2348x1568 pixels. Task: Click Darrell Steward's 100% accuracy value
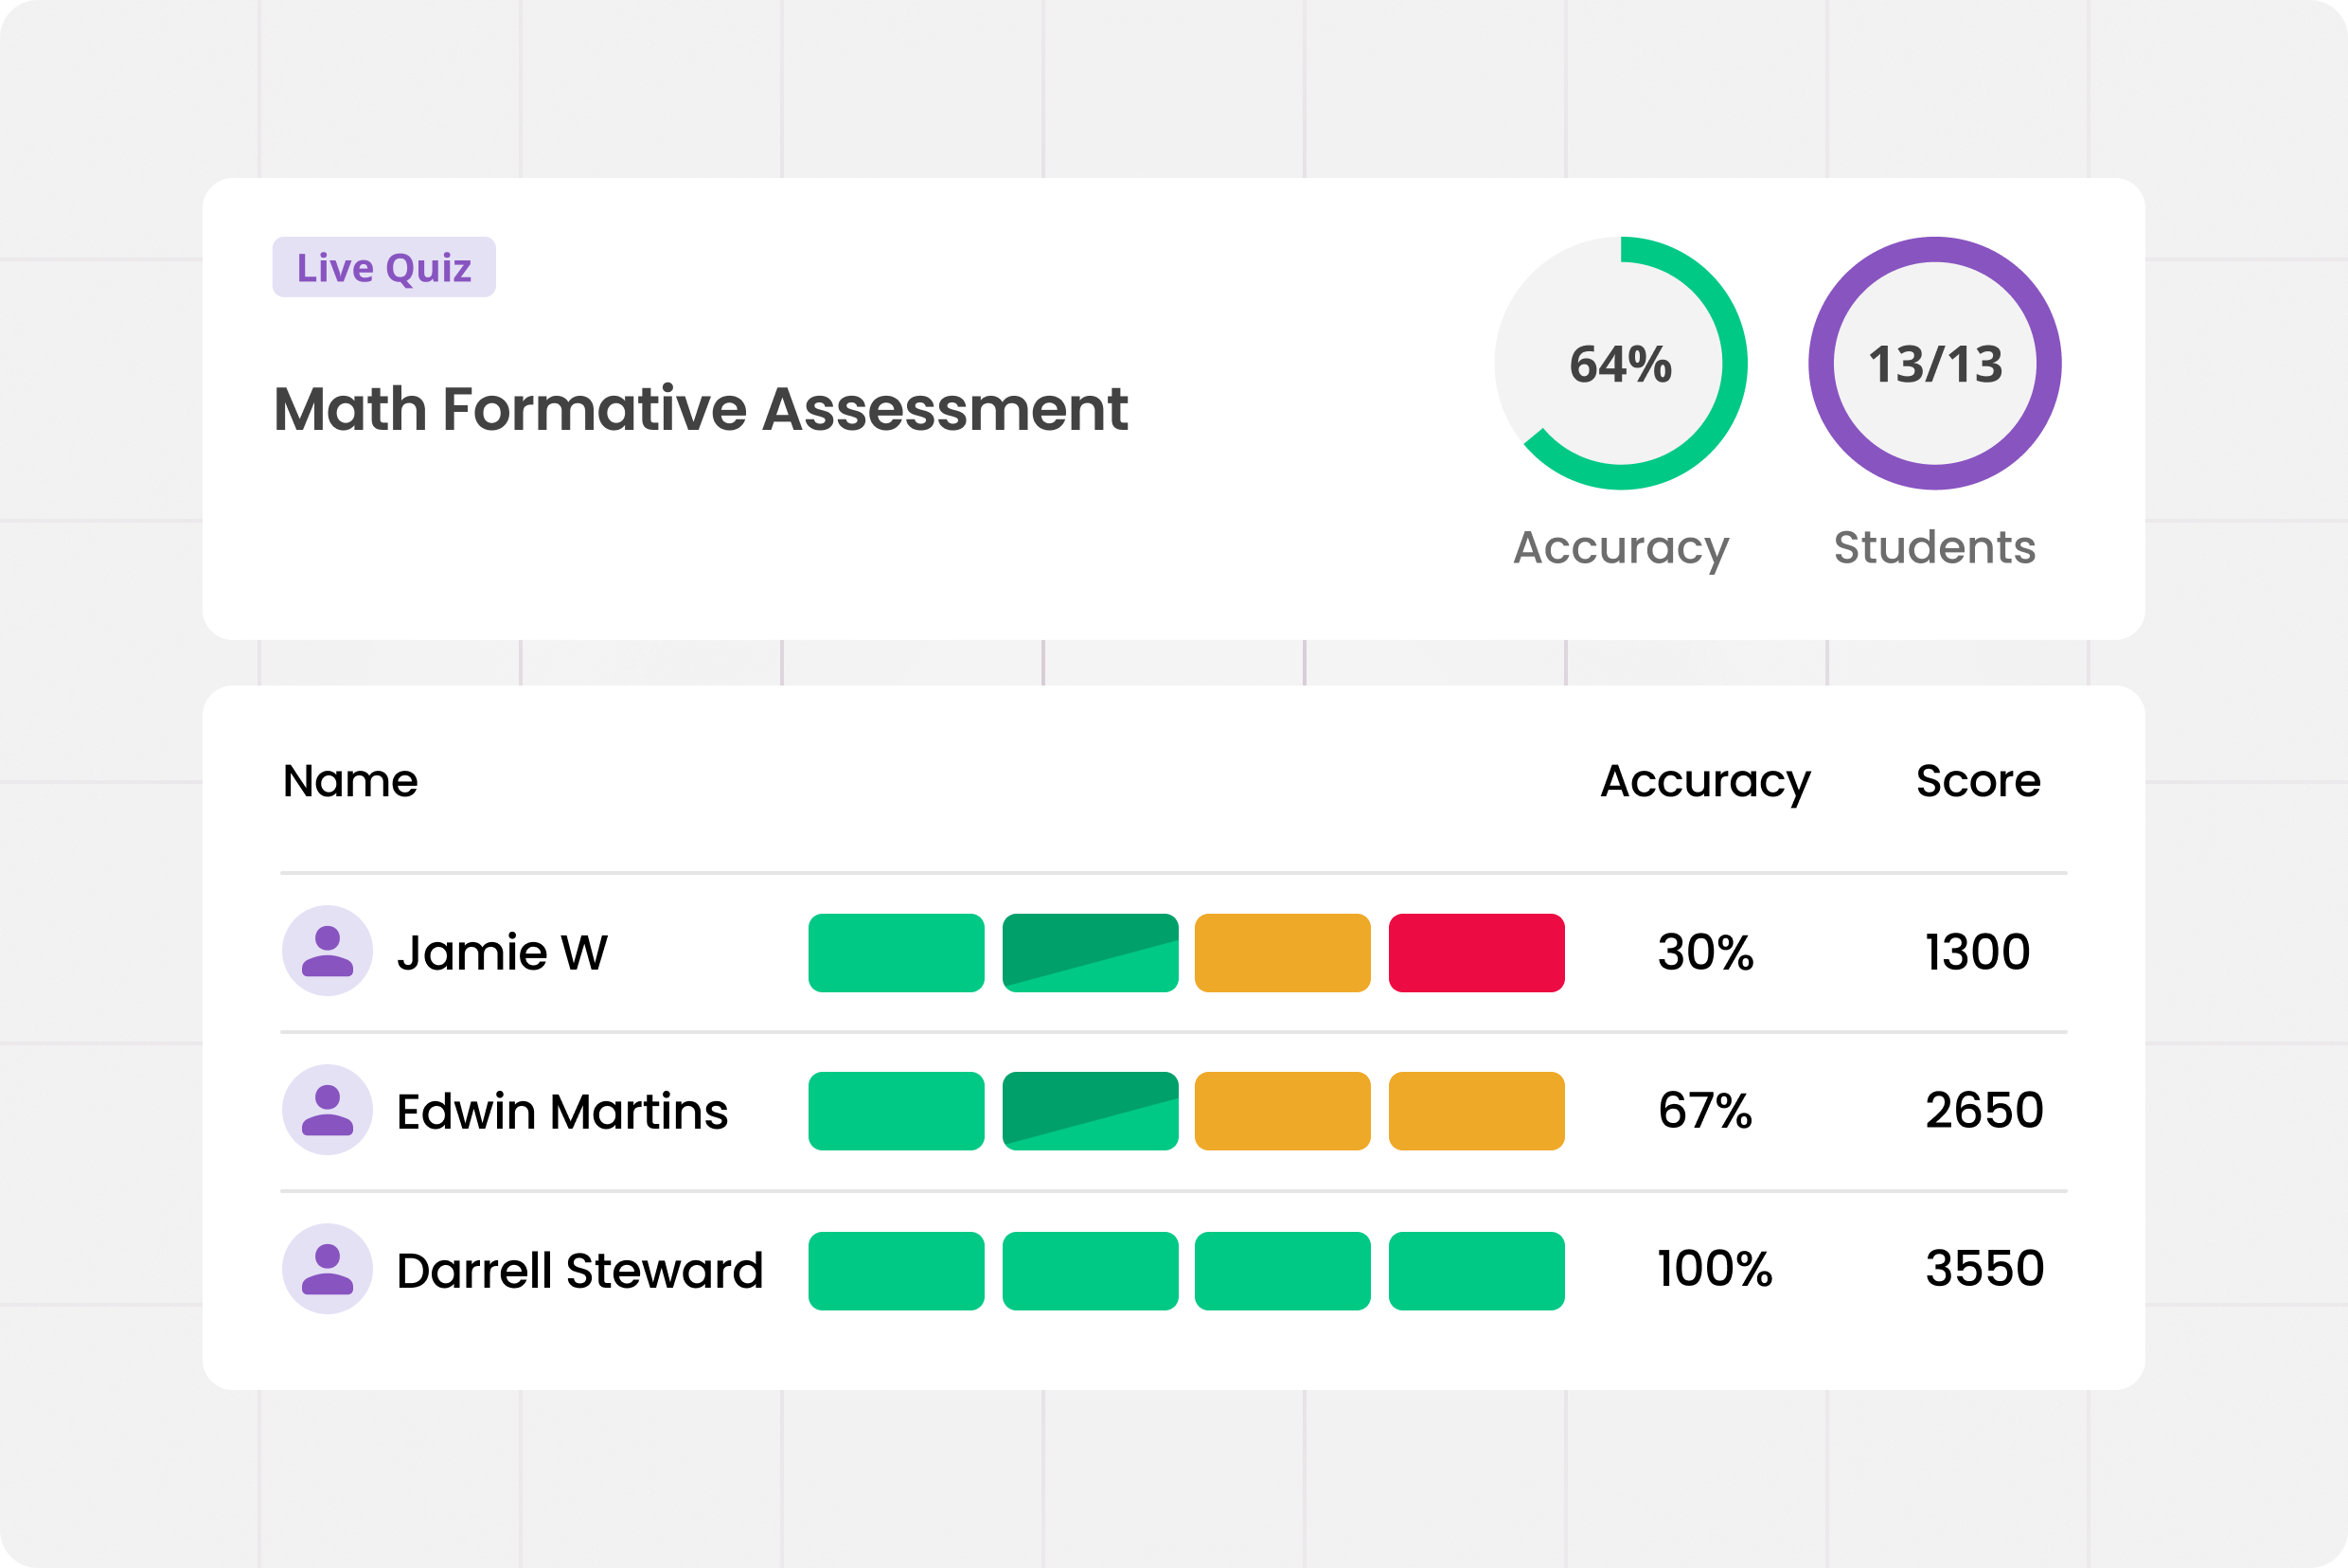1714,1269
